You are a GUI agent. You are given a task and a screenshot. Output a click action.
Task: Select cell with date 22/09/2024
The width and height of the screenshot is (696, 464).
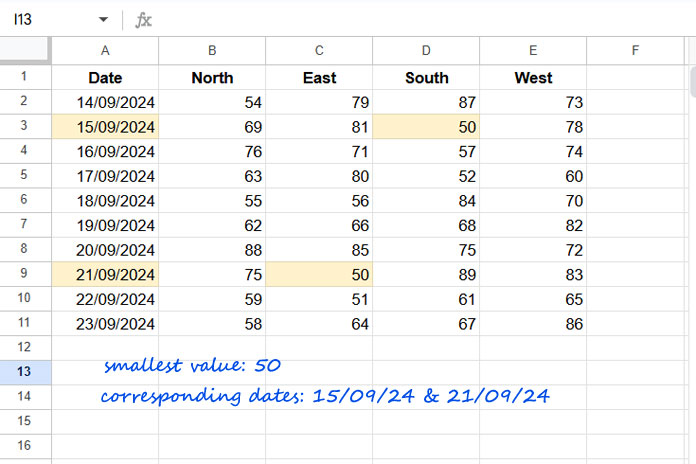tap(105, 299)
